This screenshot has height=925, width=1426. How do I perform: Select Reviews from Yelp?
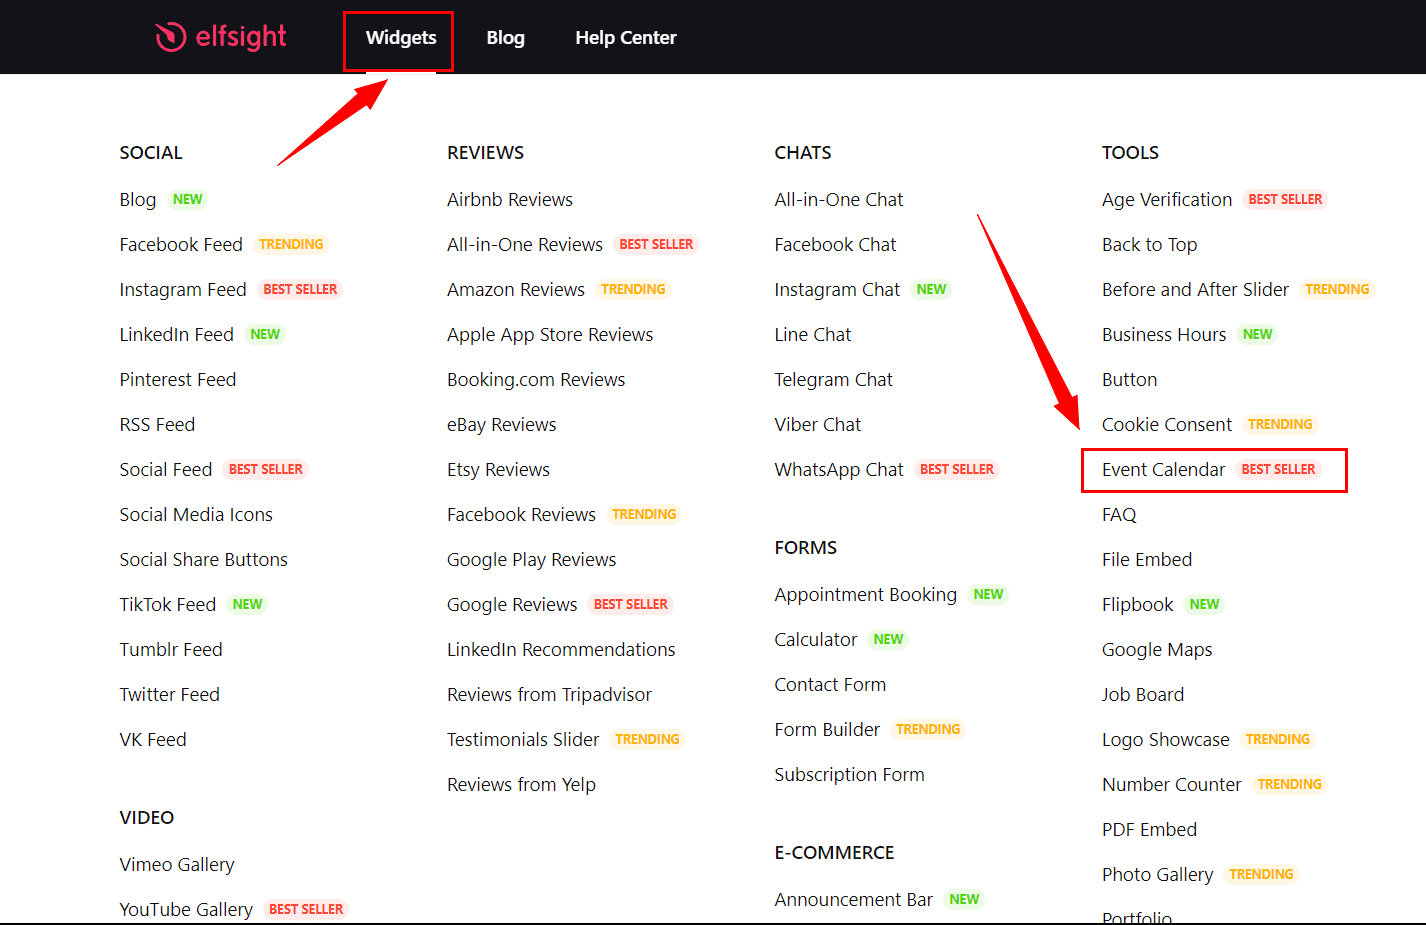pos(521,785)
